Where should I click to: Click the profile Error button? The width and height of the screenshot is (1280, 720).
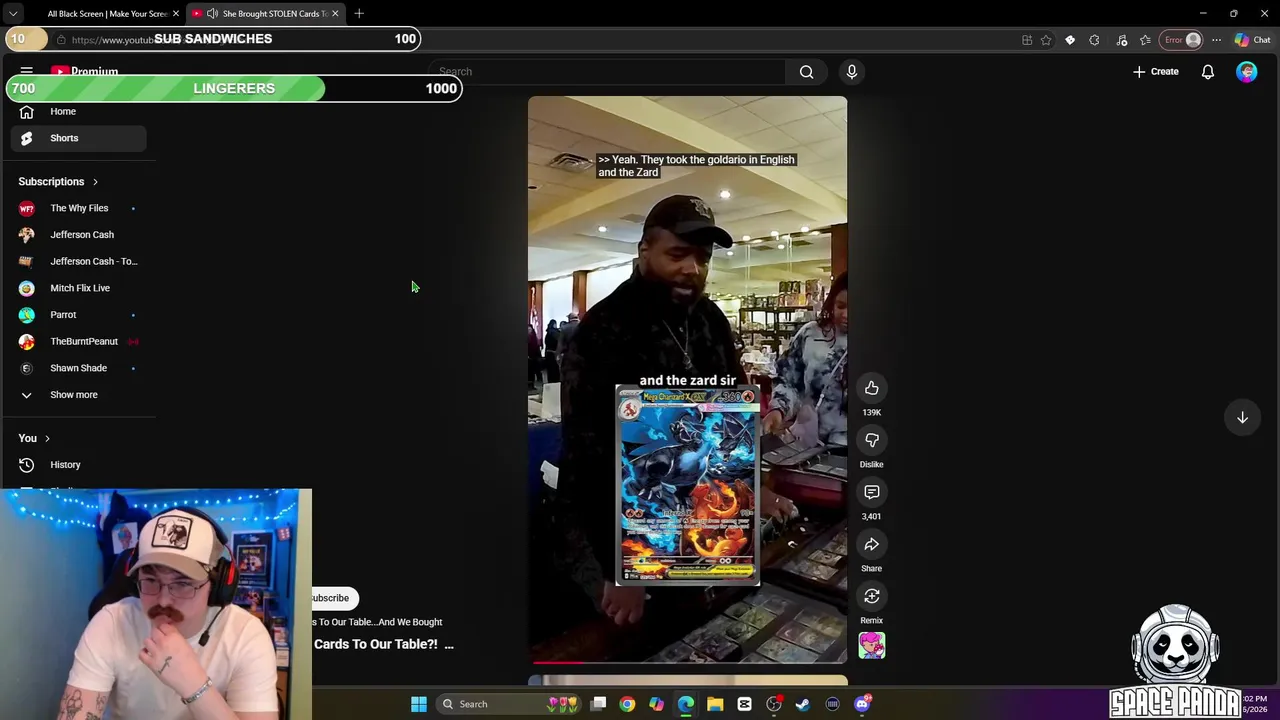[1181, 40]
